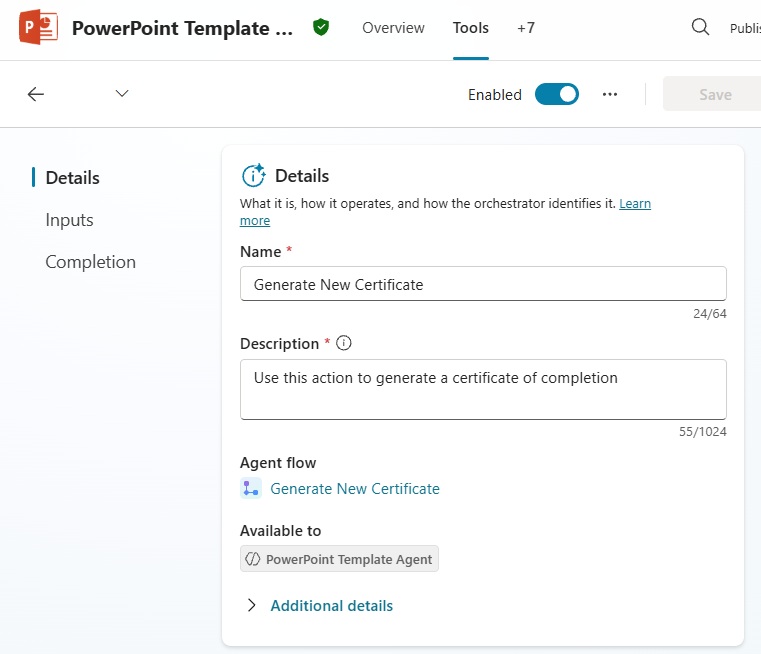Show hidden tabs via +7 overflow

pyautogui.click(x=525, y=28)
